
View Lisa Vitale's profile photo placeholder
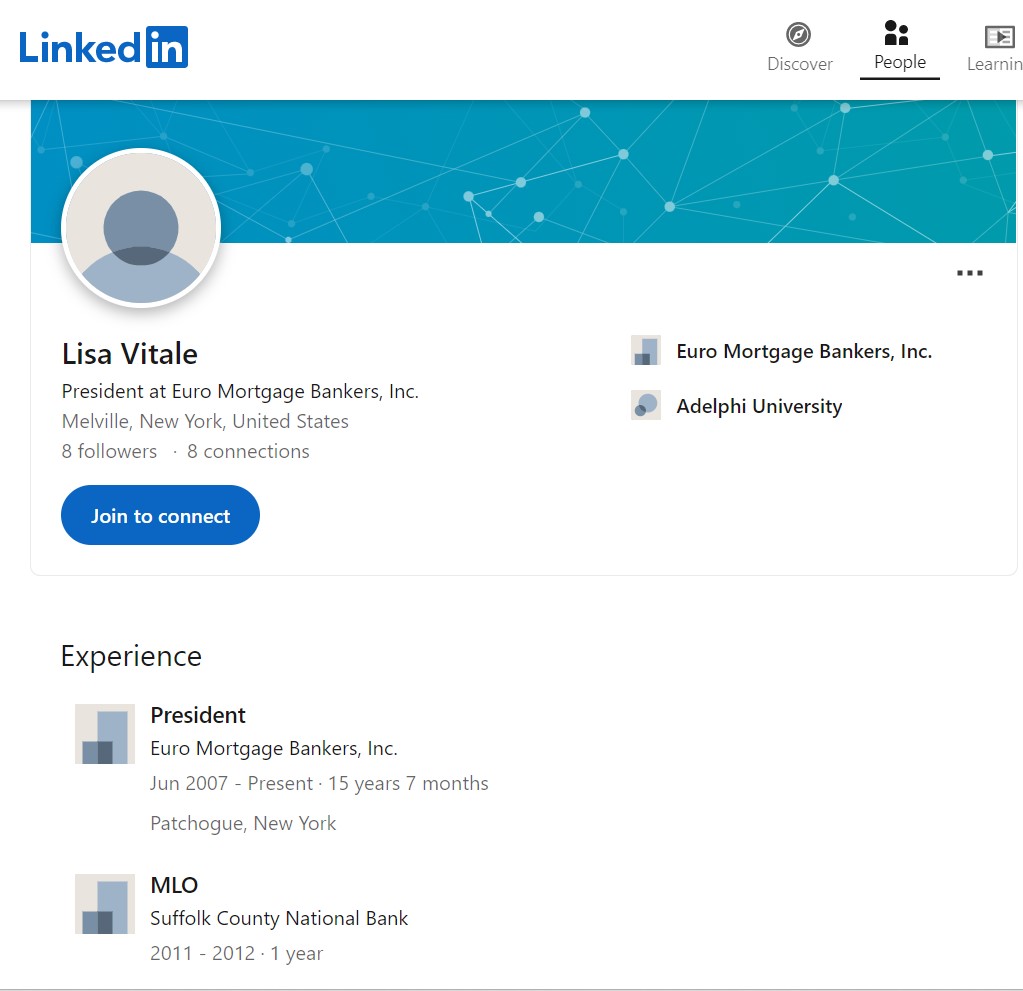click(141, 228)
